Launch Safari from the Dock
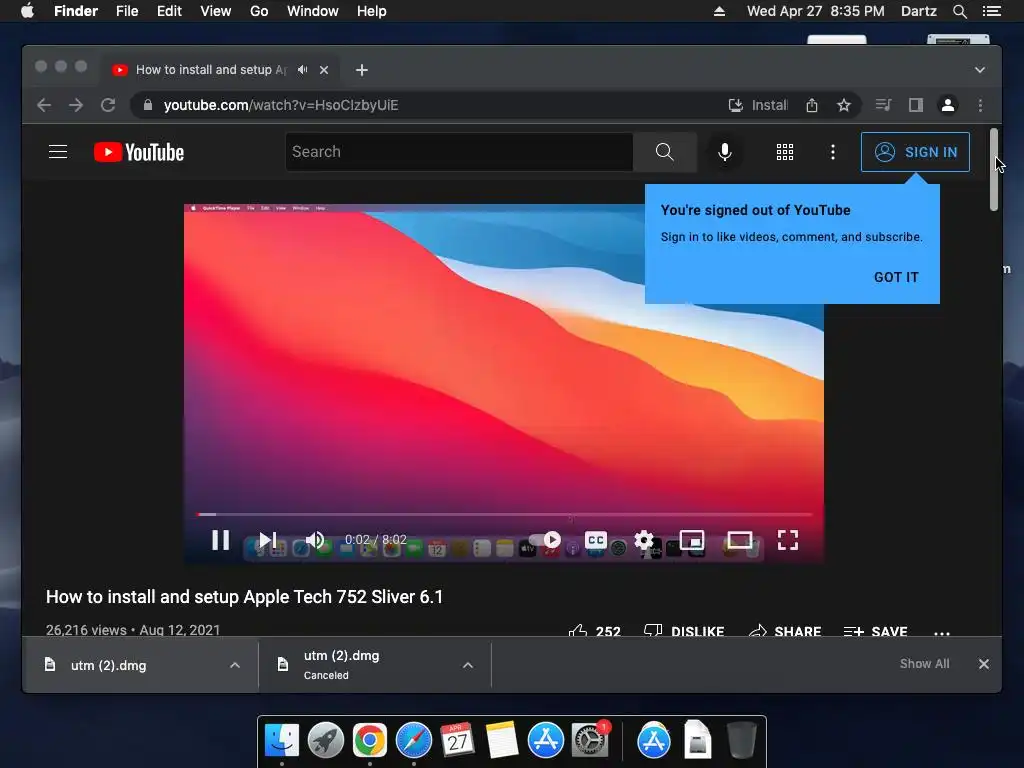This screenshot has width=1024, height=768. [x=413, y=740]
